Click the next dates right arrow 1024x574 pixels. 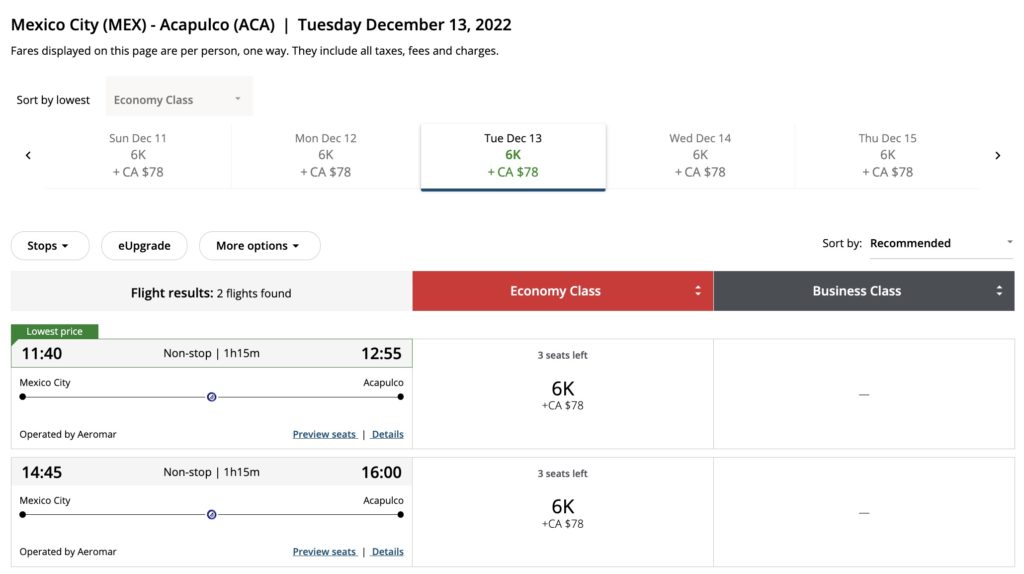997,155
